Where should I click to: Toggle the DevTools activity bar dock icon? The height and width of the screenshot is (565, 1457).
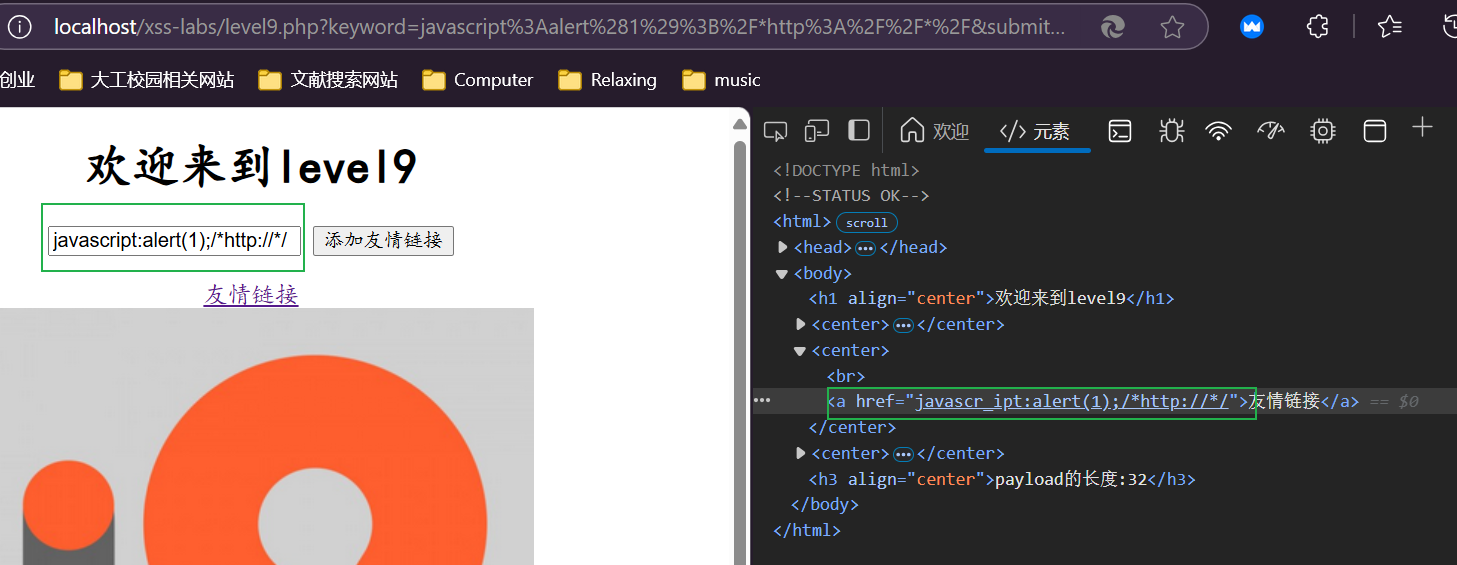(859, 131)
